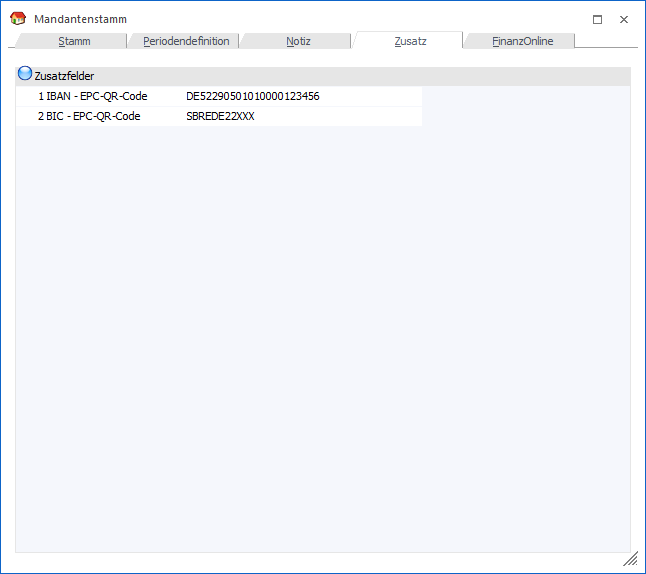Select the BIC - EPC-QR-Code row label
The width and height of the screenshot is (646, 574).
pos(93,116)
